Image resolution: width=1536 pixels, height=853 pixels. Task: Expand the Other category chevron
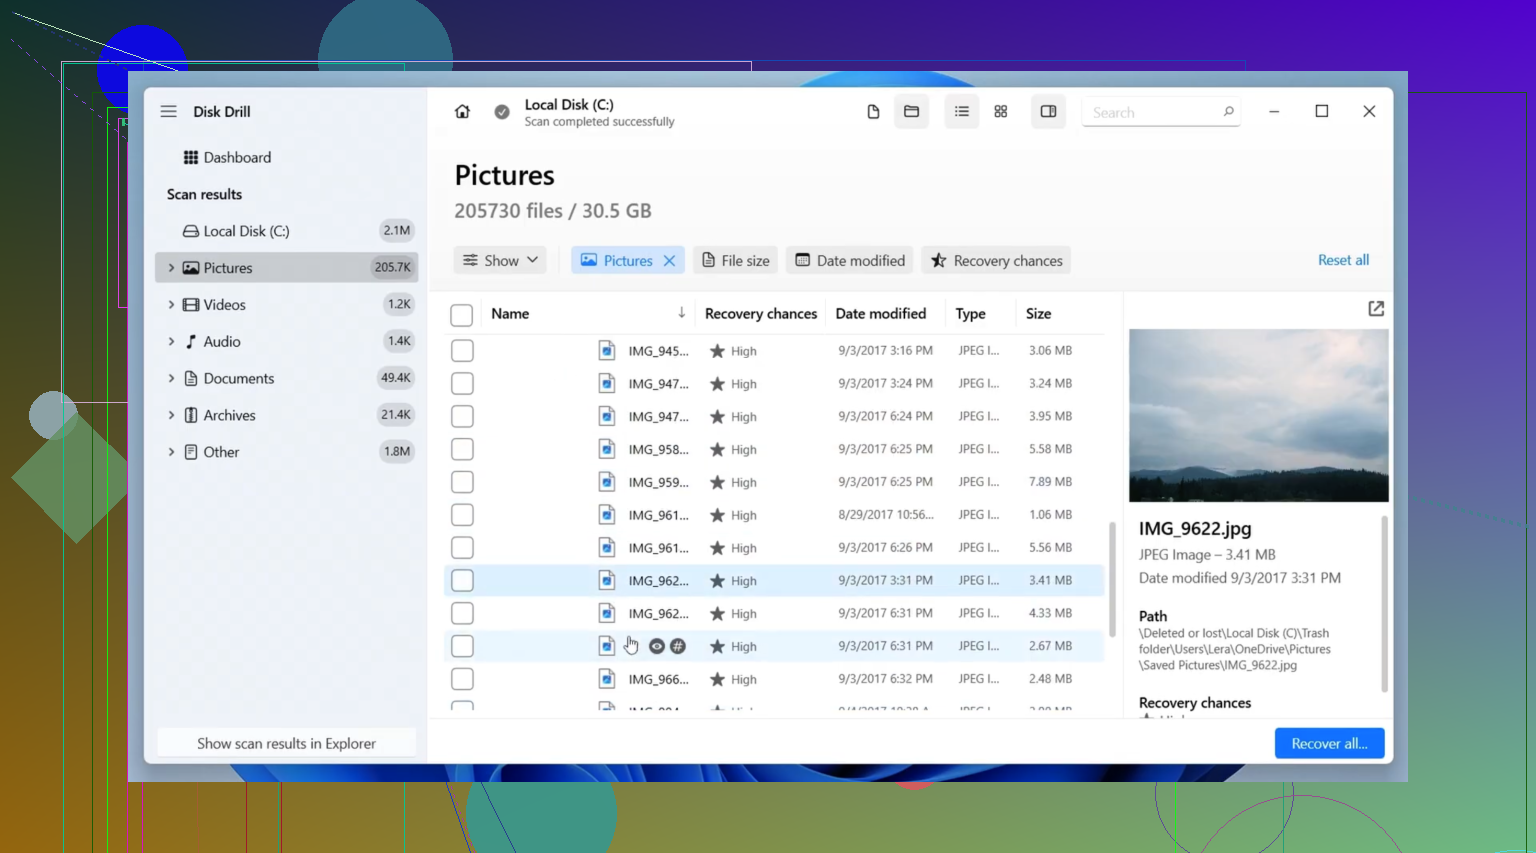171,452
